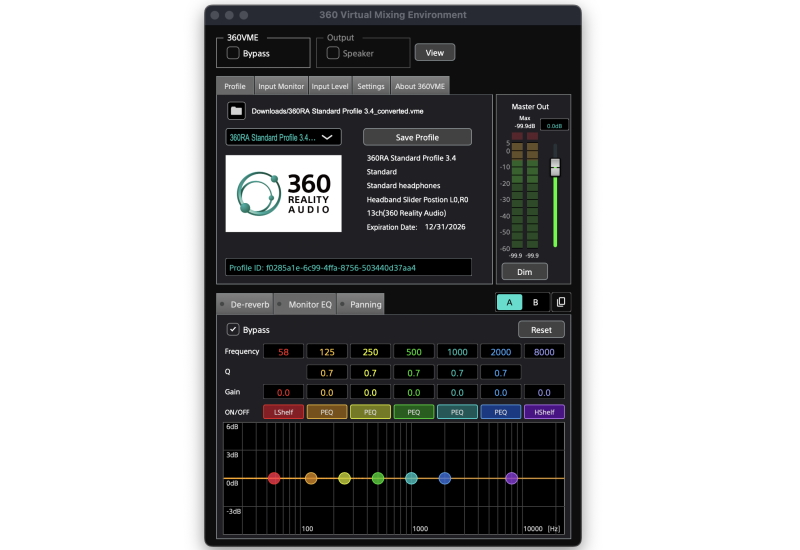Open the Settings tab

370,86
